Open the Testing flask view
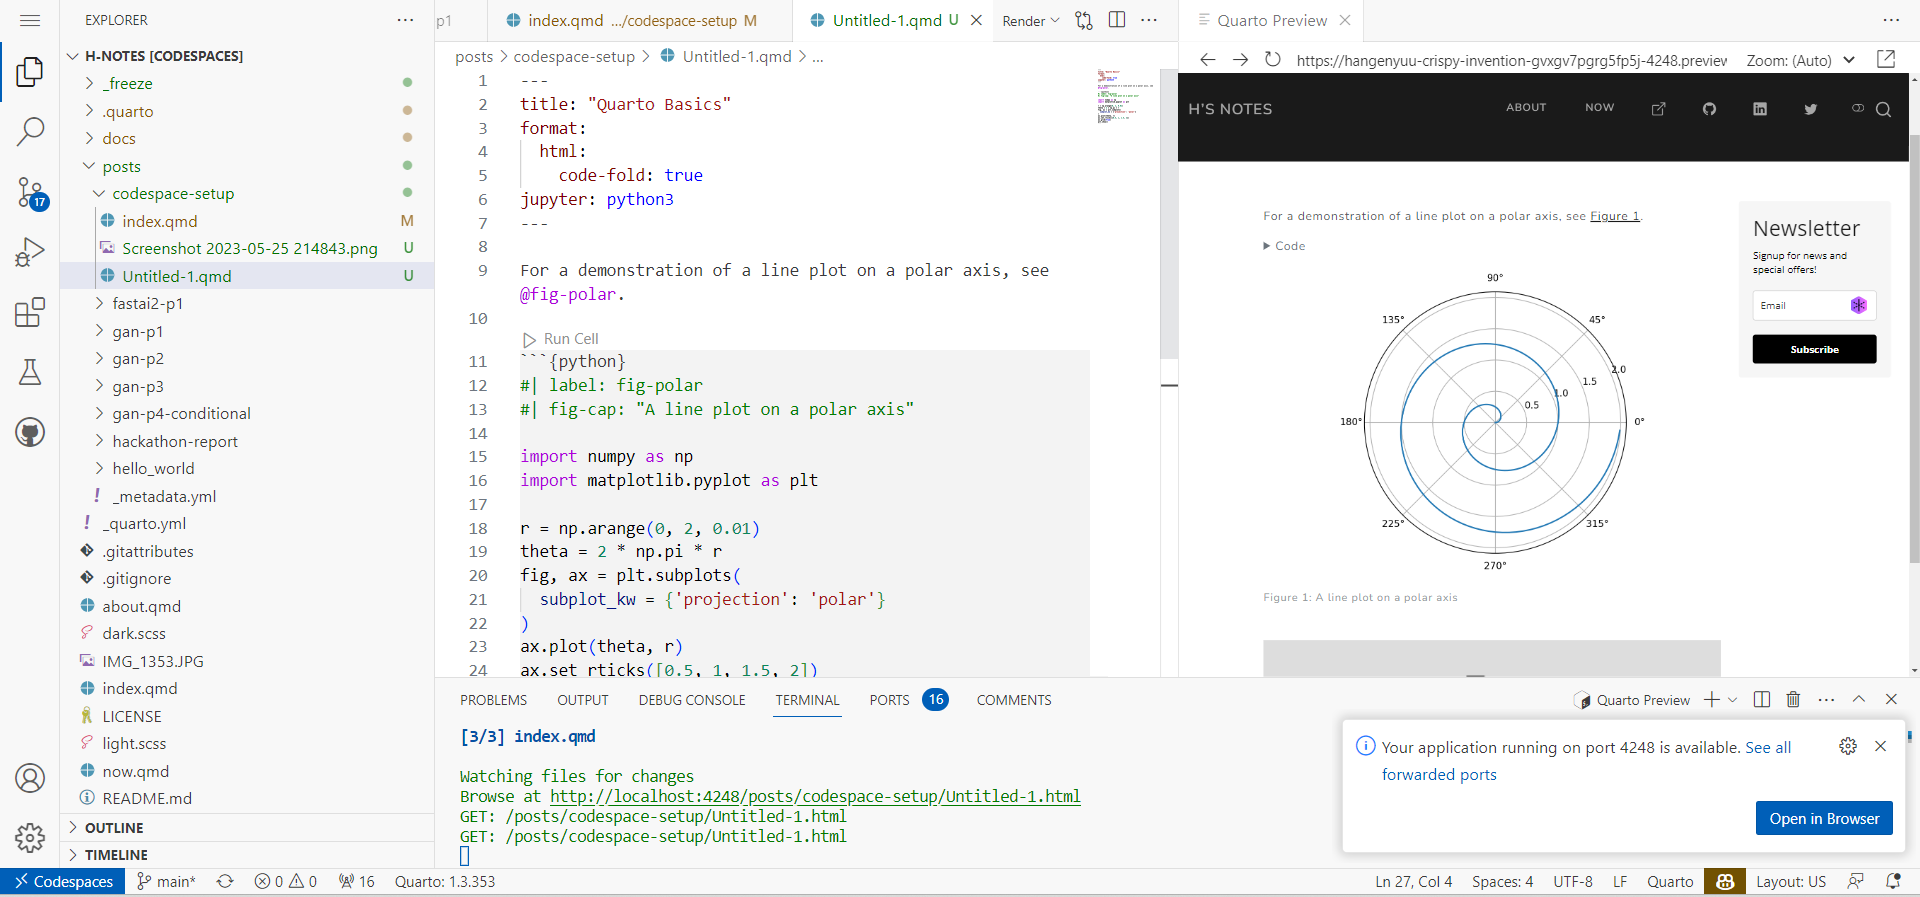The image size is (1920, 897). pos(30,372)
